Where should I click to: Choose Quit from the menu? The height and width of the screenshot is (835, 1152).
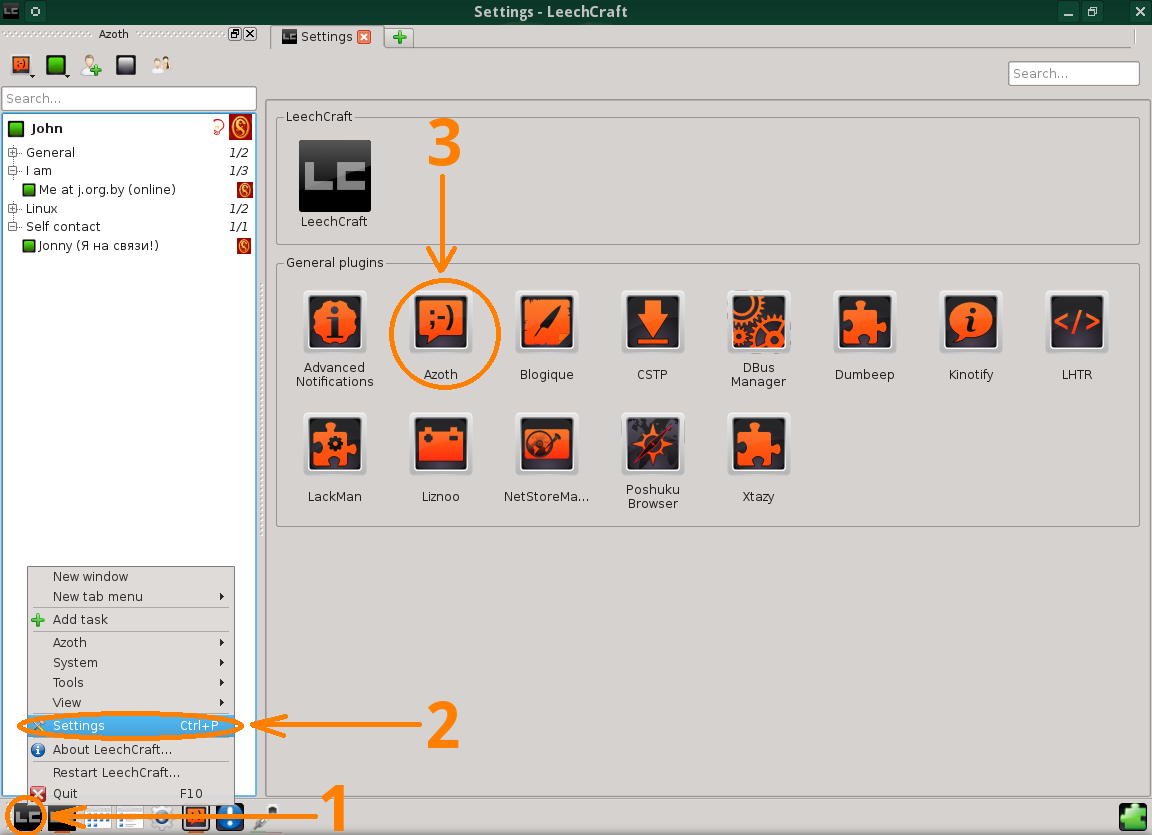pos(131,793)
